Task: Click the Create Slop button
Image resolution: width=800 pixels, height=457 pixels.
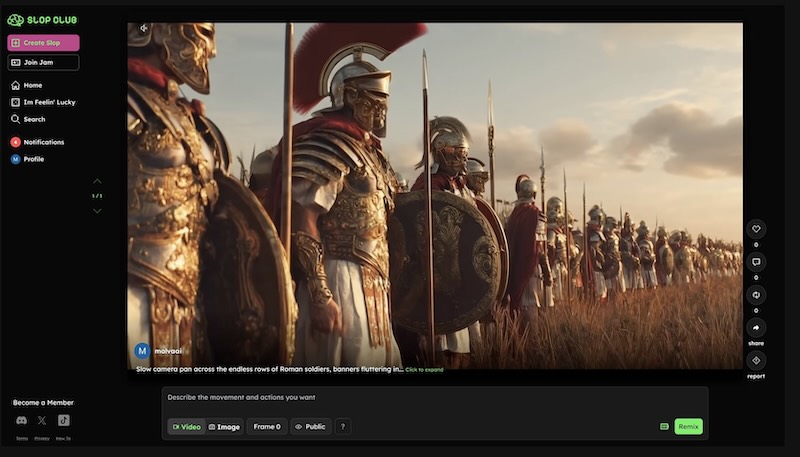Action: [x=43, y=43]
